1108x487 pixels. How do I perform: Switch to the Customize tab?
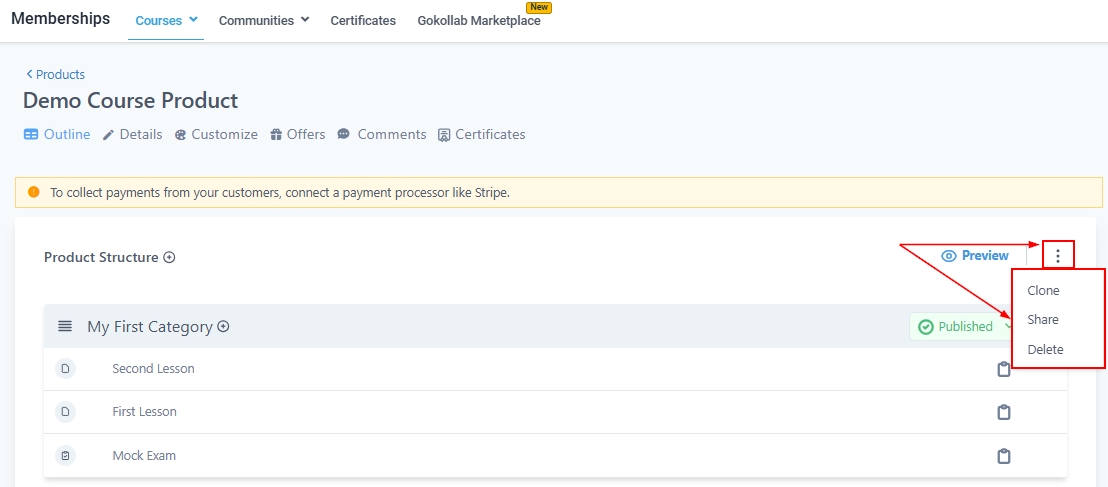216,134
